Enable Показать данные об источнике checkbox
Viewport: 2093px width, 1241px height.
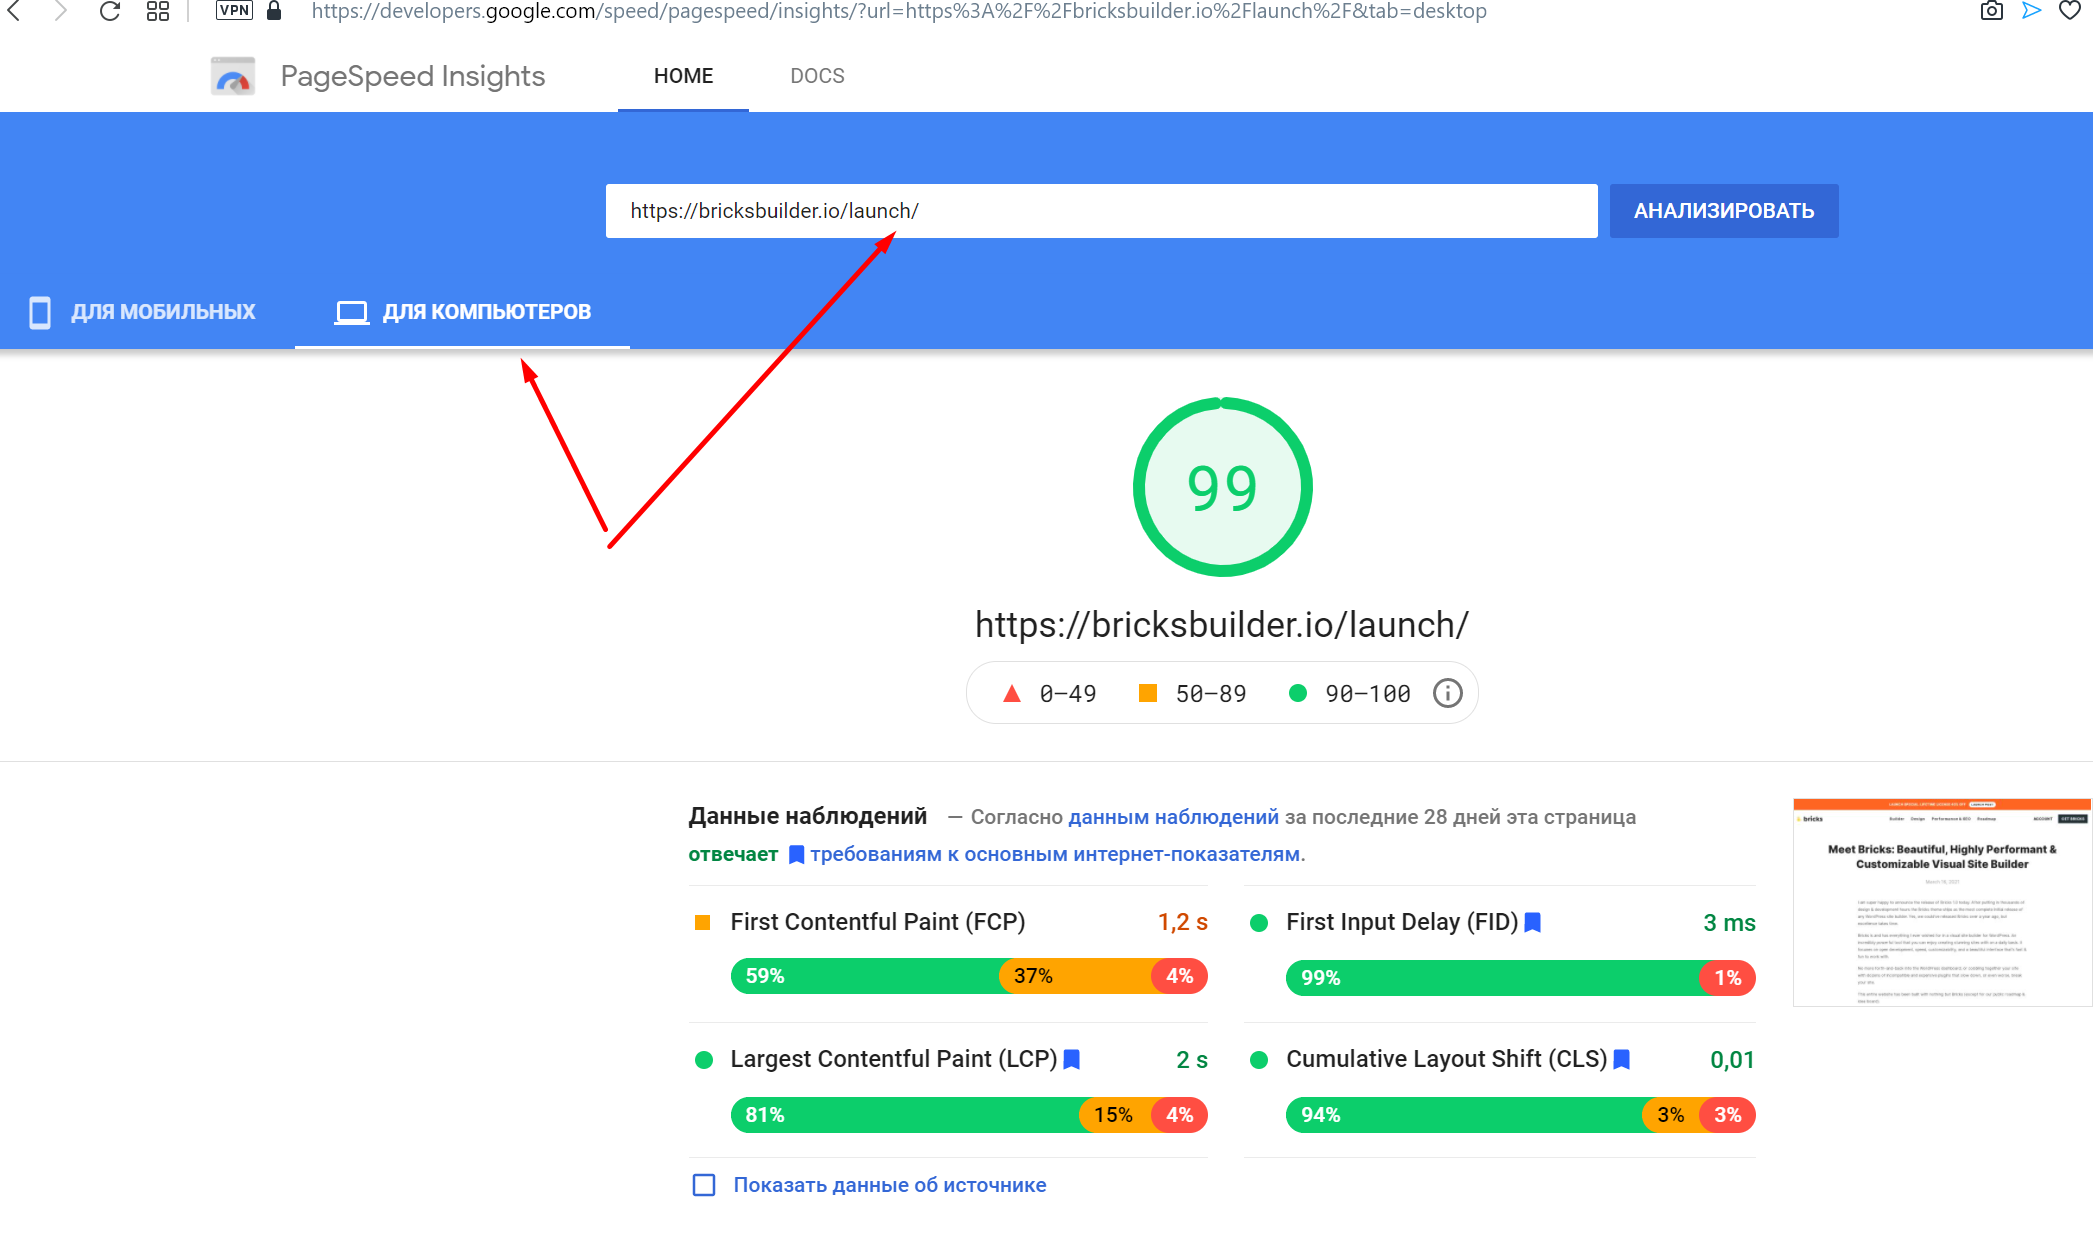click(x=704, y=1185)
